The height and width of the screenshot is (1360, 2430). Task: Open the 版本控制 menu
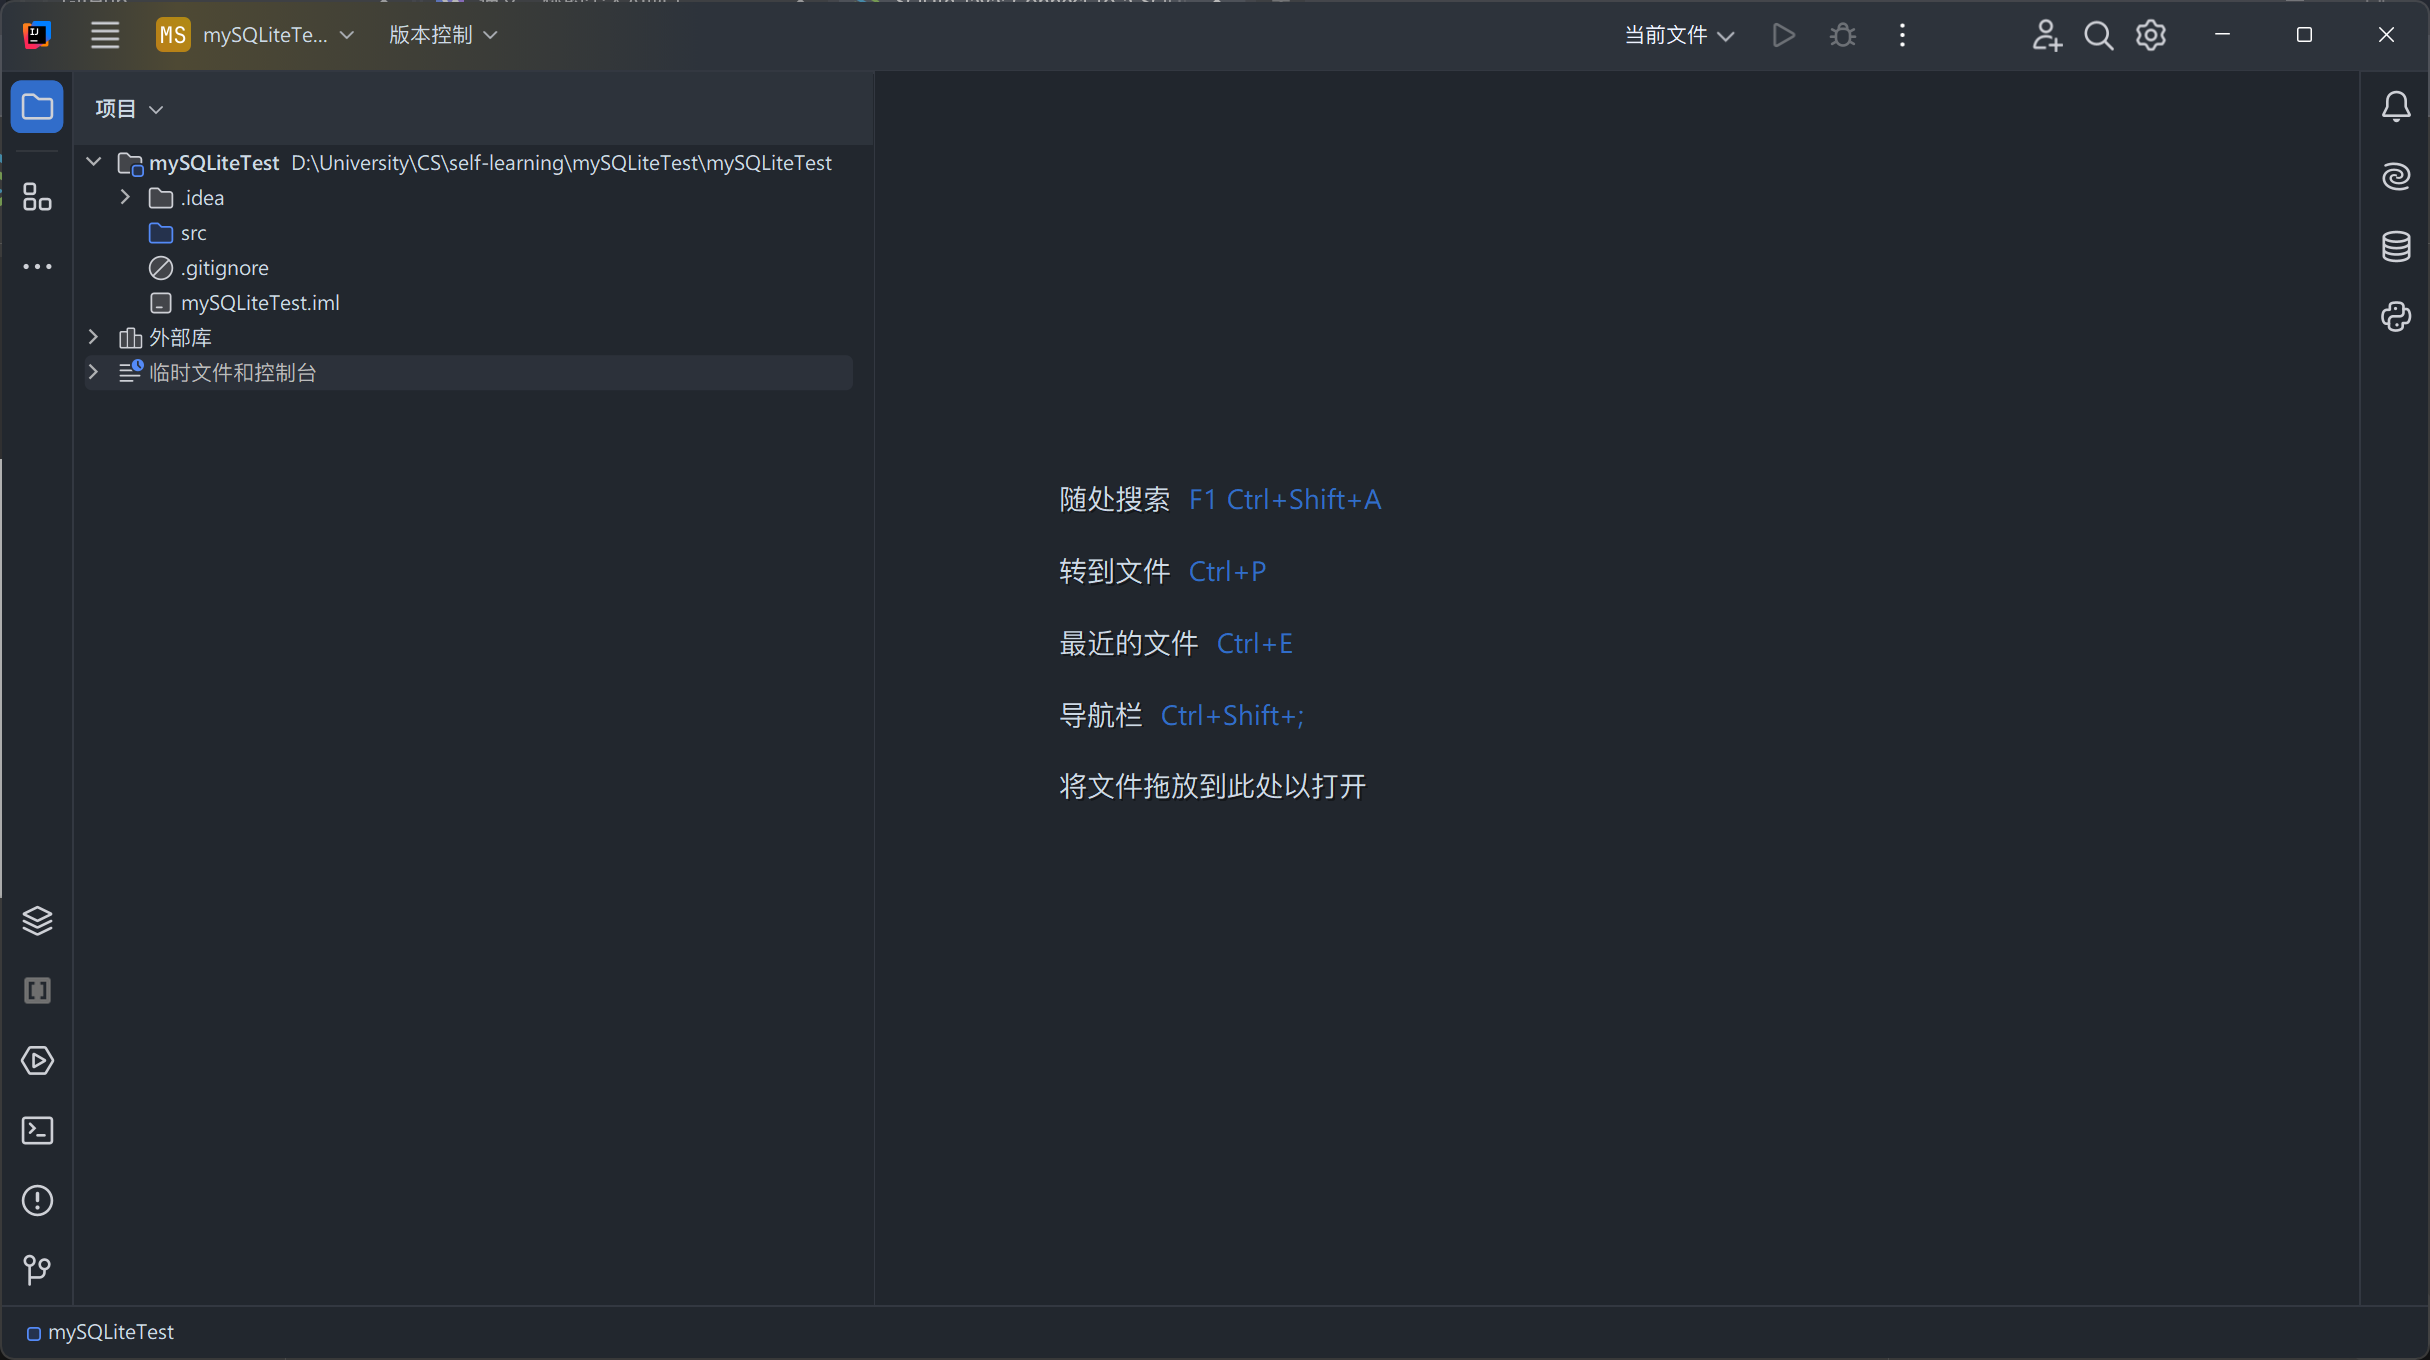pyautogui.click(x=442, y=35)
